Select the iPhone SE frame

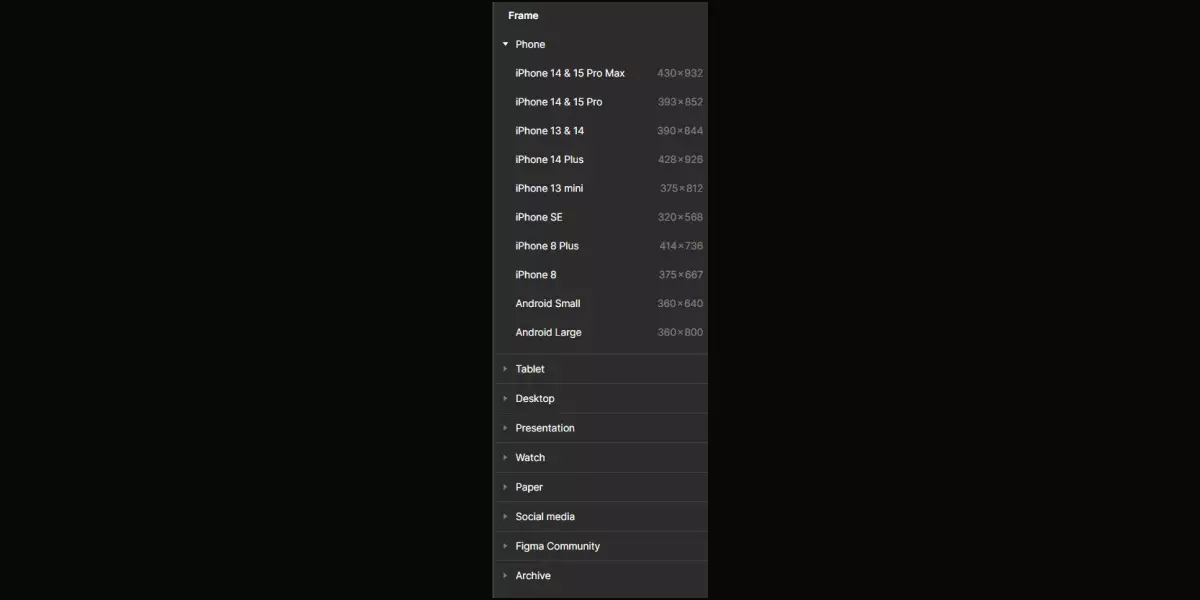[600, 217]
